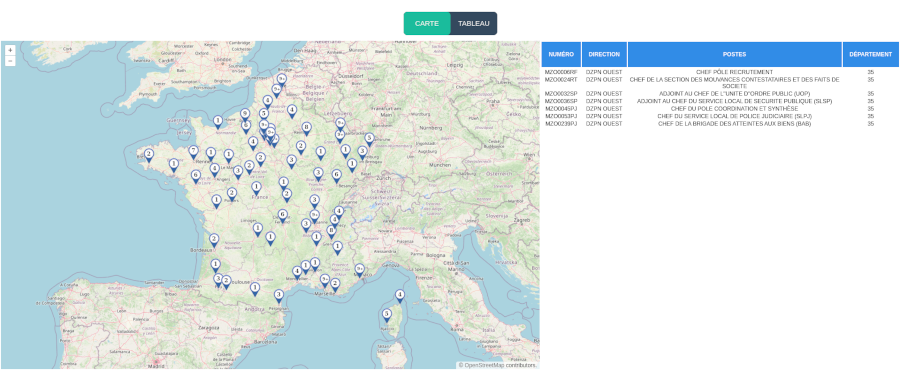Click the DÉPARTEMENT column header
This screenshot has height=386, width=900.
pos(870,55)
